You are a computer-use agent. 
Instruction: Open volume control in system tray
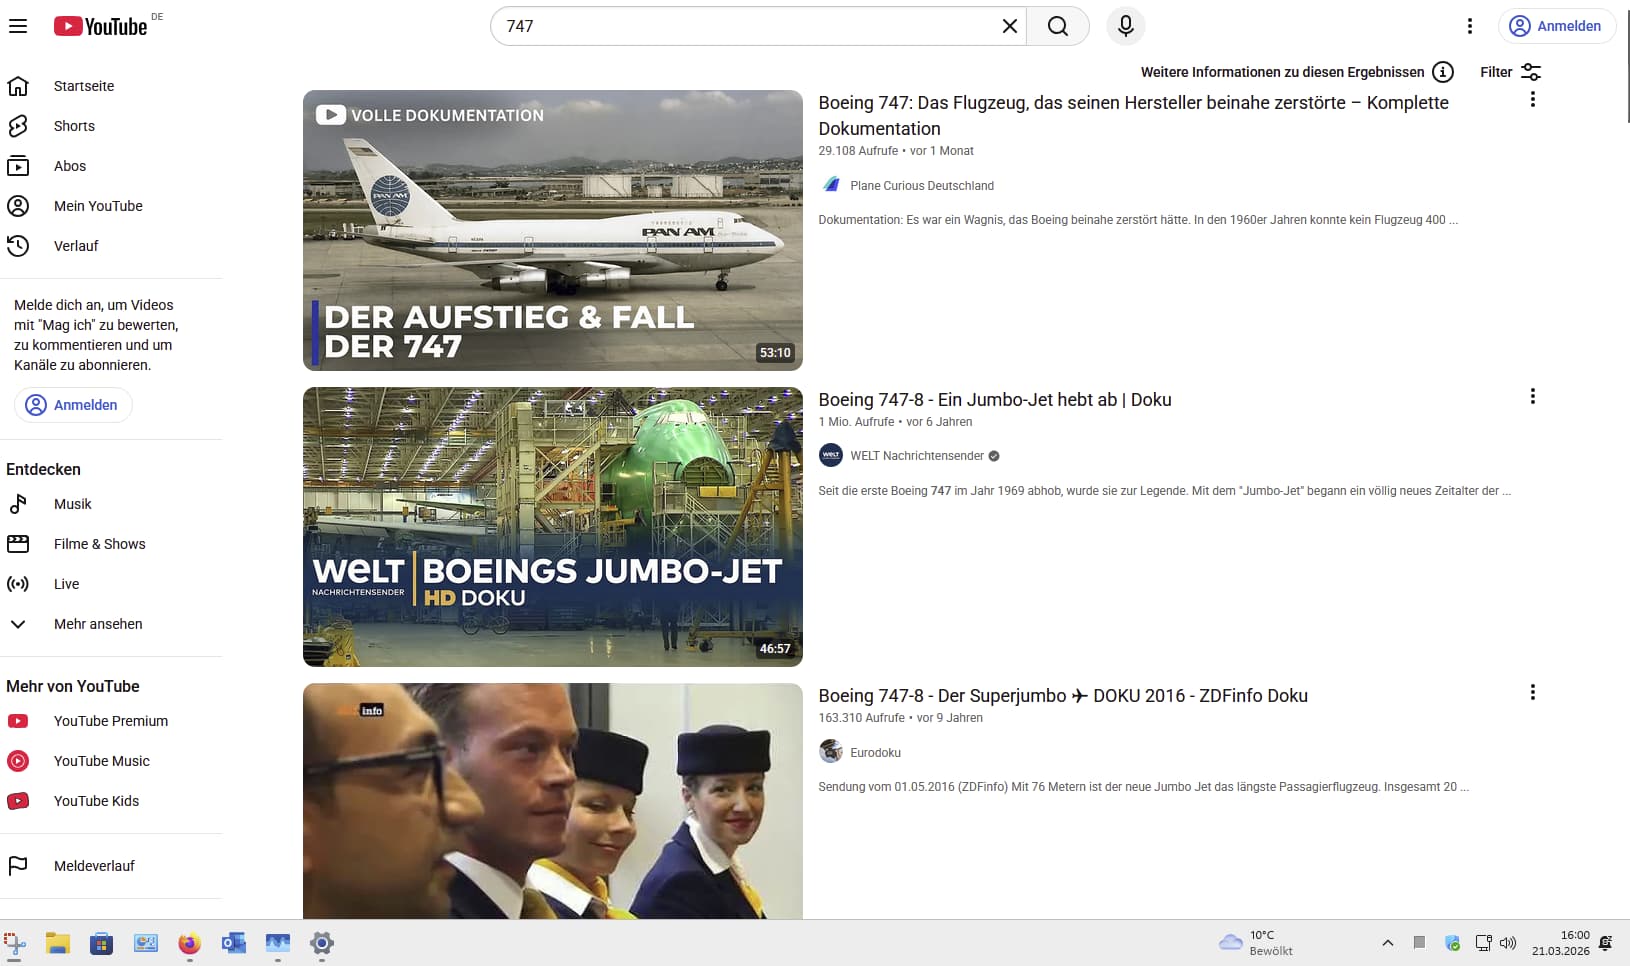point(1508,943)
